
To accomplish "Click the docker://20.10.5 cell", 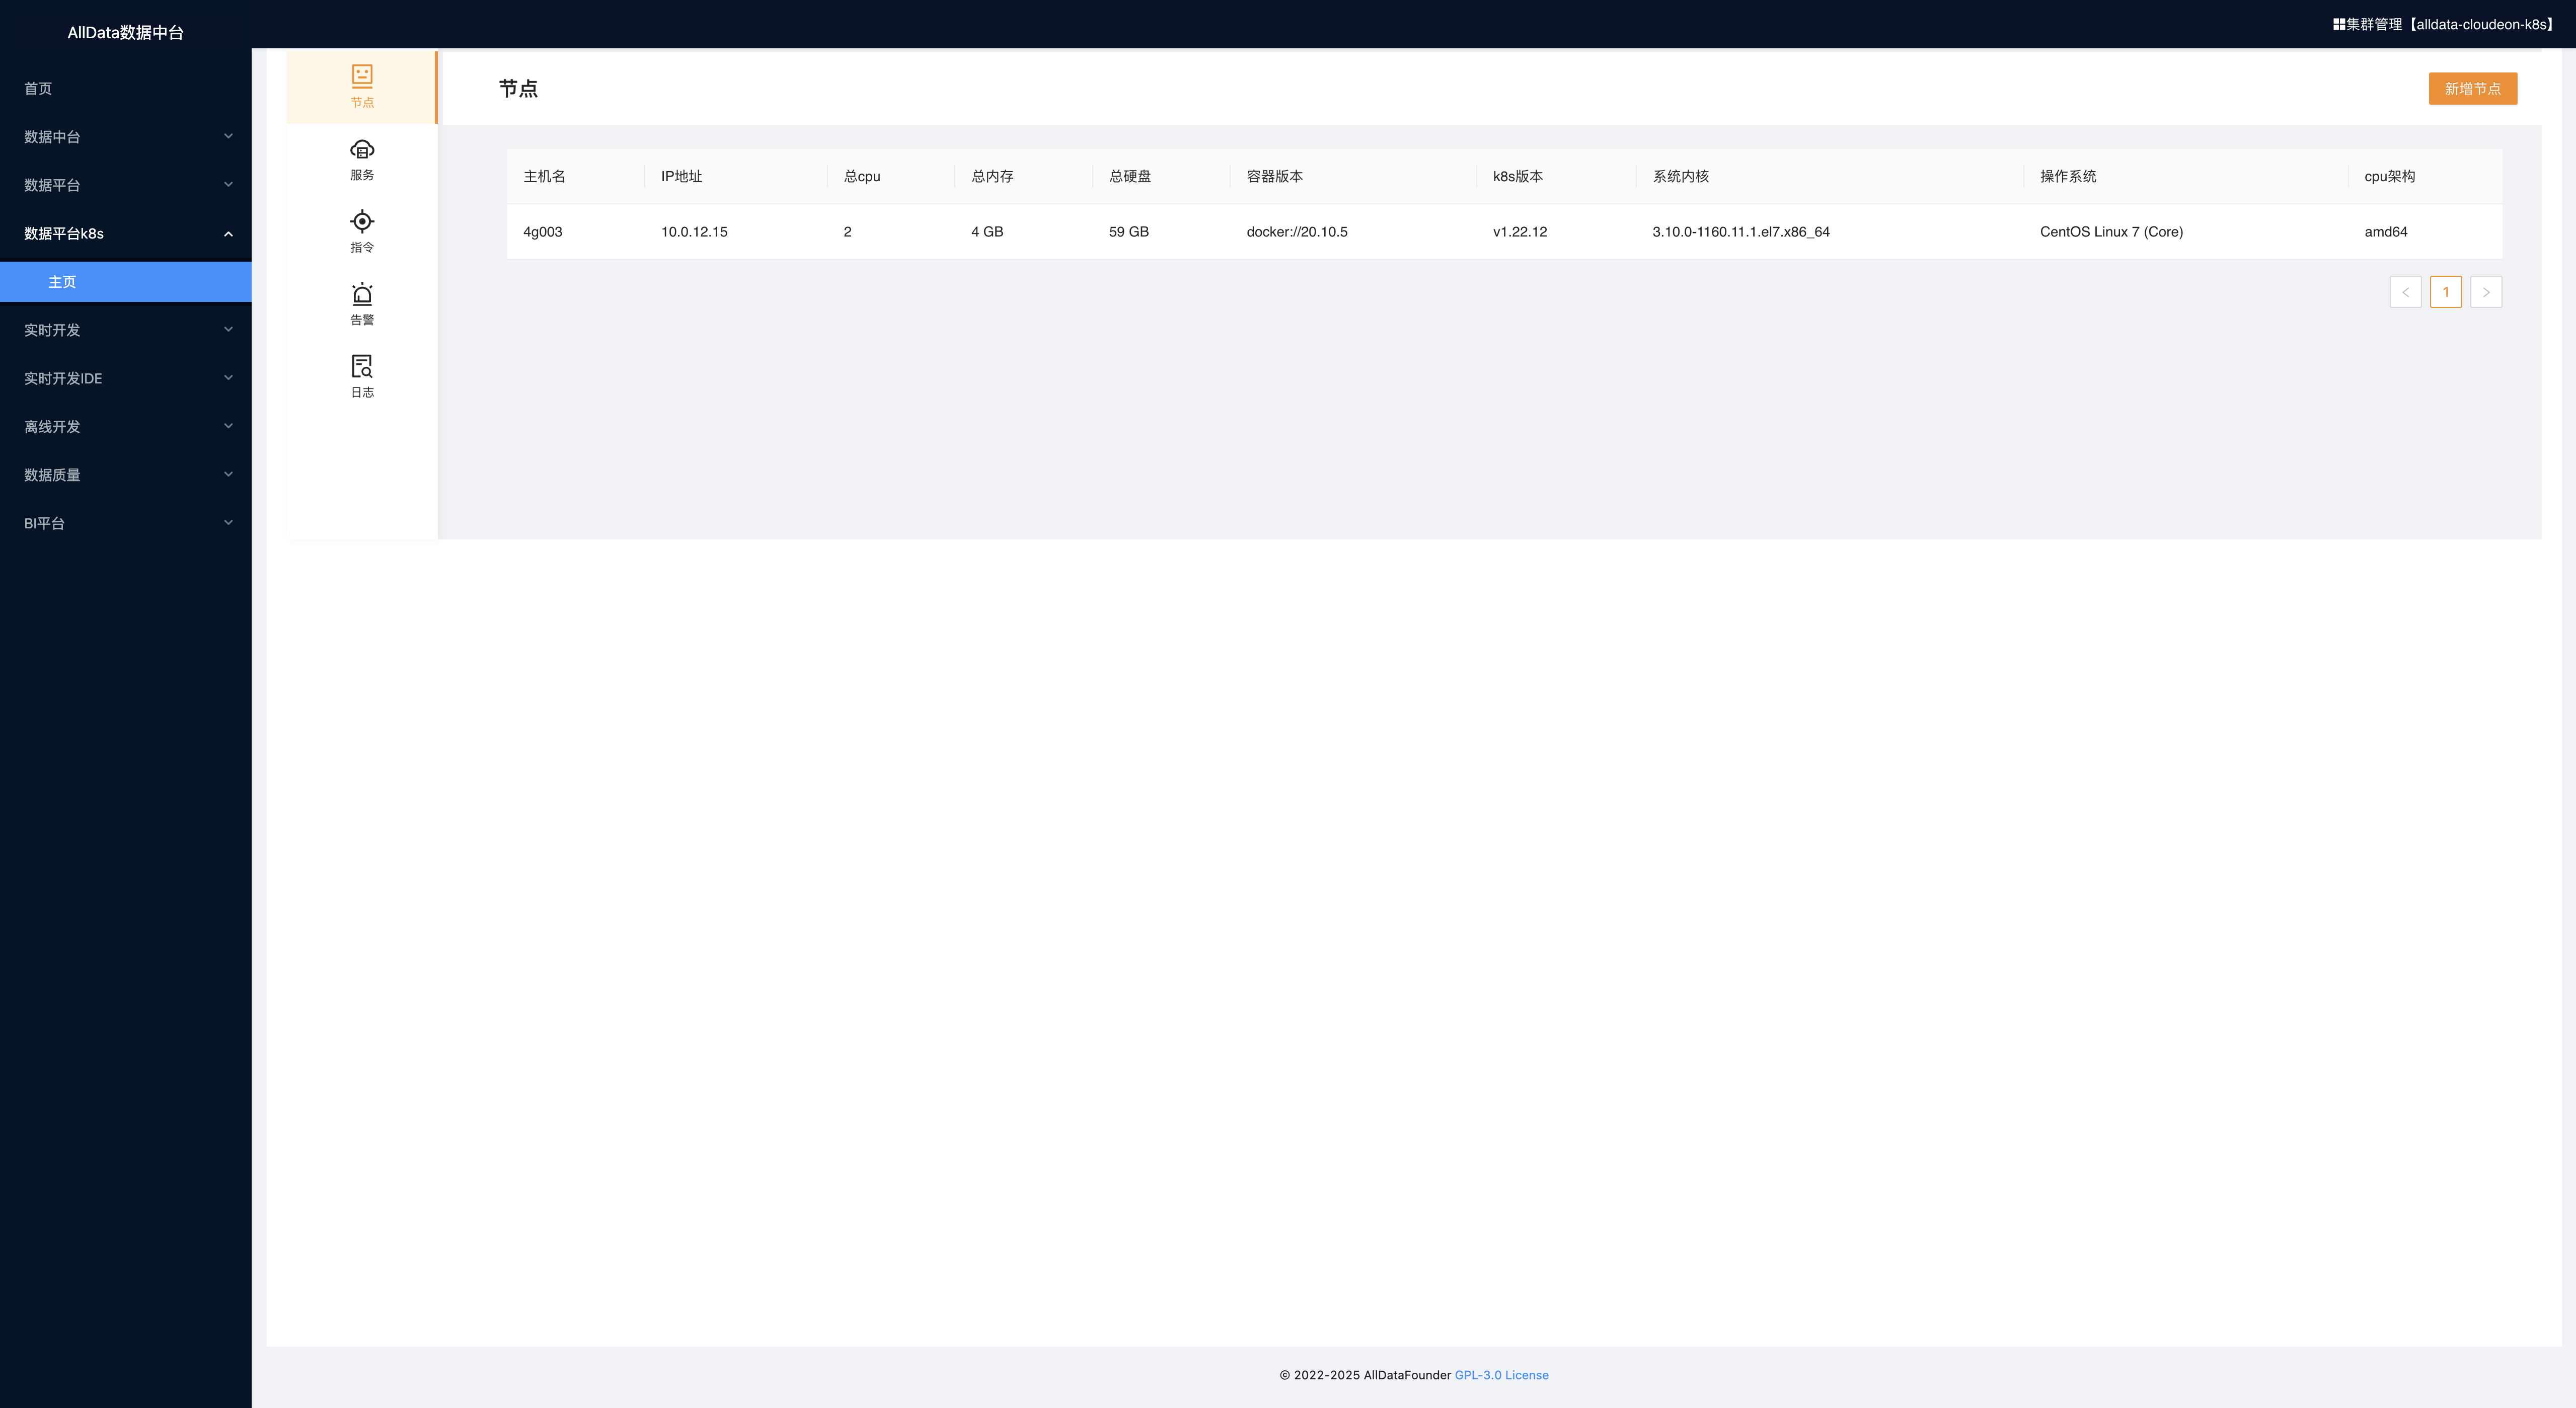I will 1297,231.
